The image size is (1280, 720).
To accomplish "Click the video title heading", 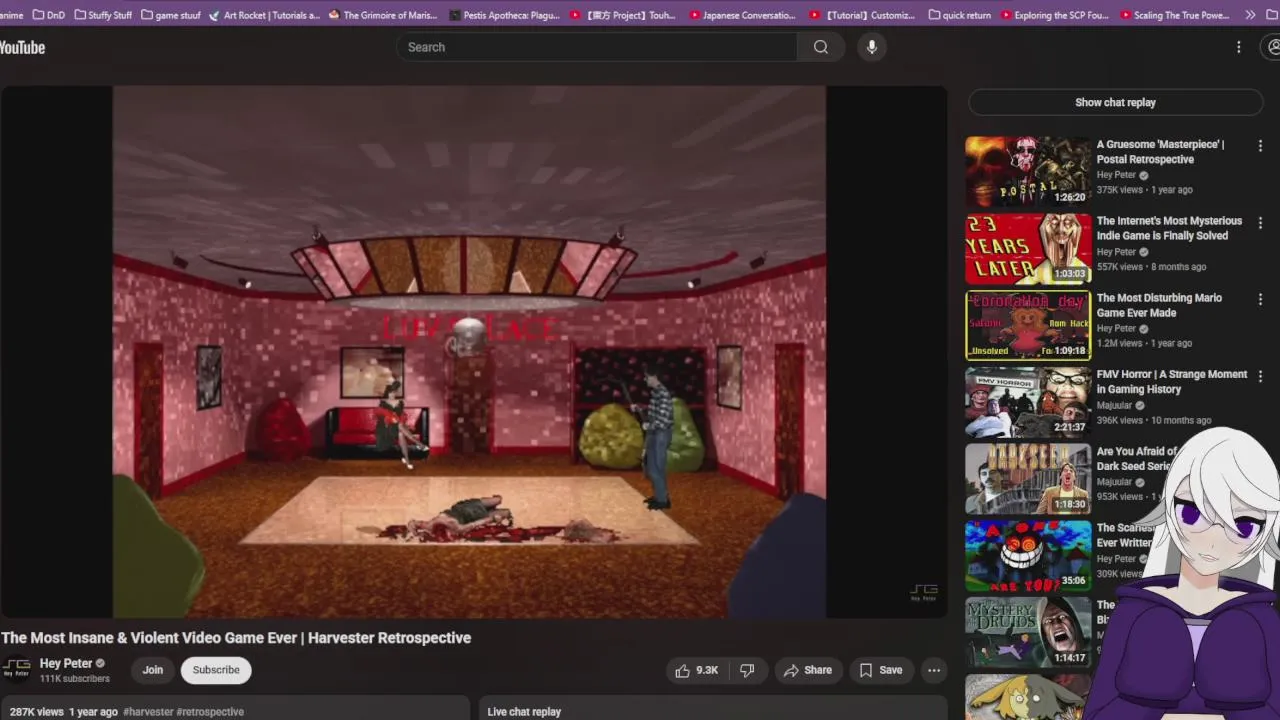I will tap(236, 637).
